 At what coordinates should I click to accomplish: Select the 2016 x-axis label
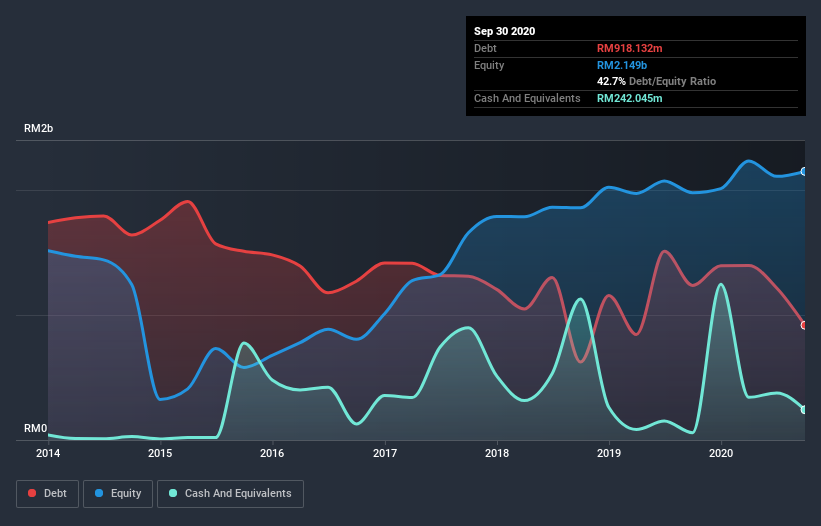272,453
